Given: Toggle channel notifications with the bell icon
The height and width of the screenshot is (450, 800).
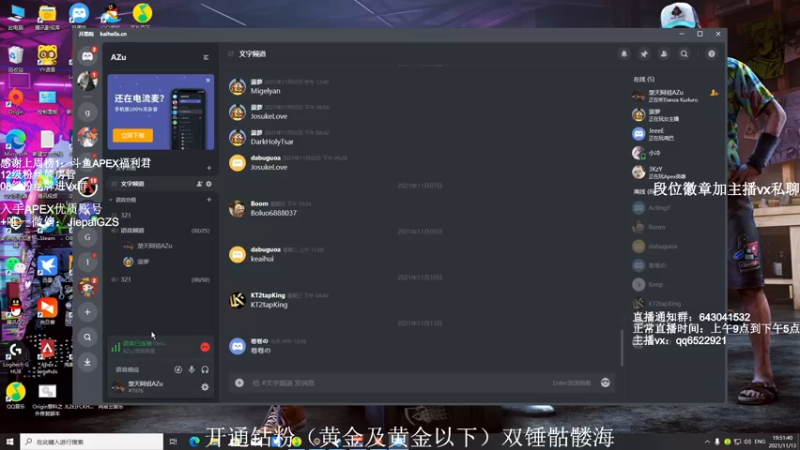Looking at the screenshot, I should (624, 54).
